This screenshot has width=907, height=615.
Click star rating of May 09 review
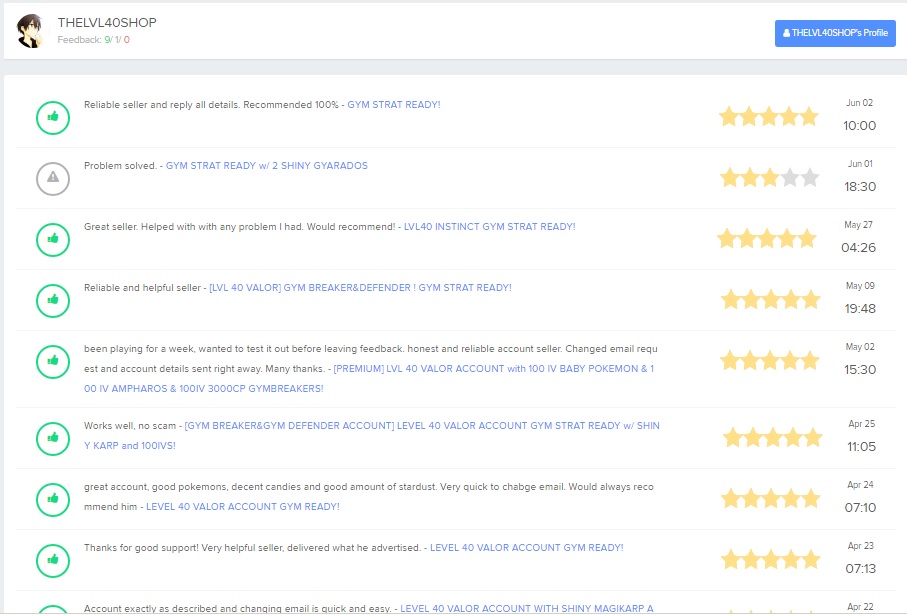point(770,300)
